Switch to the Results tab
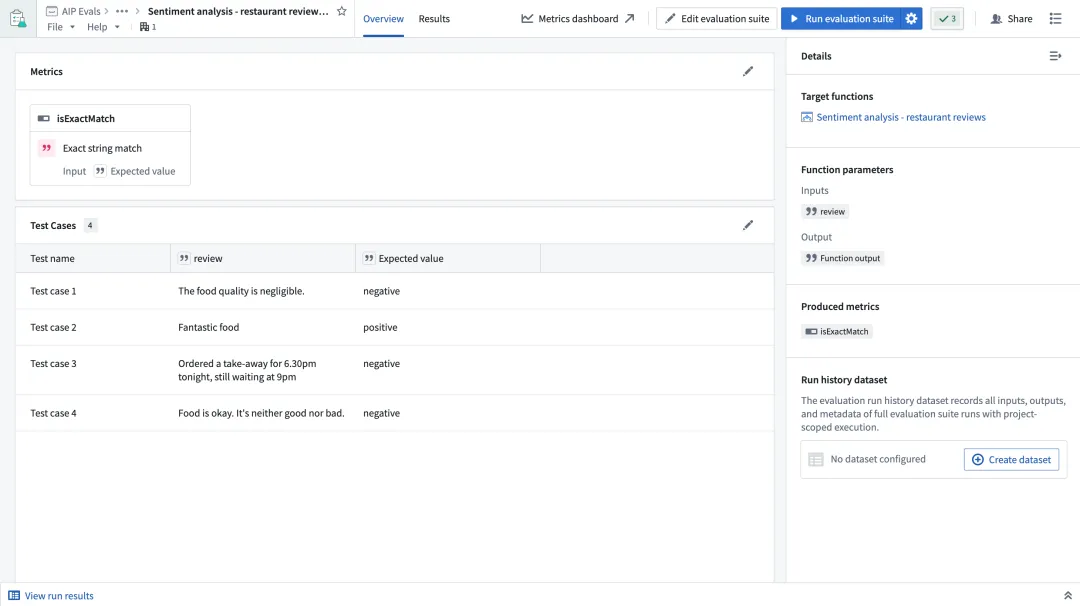Image resolution: width=1080 pixels, height=606 pixels. pyautogui.click(x=434, y=19)
